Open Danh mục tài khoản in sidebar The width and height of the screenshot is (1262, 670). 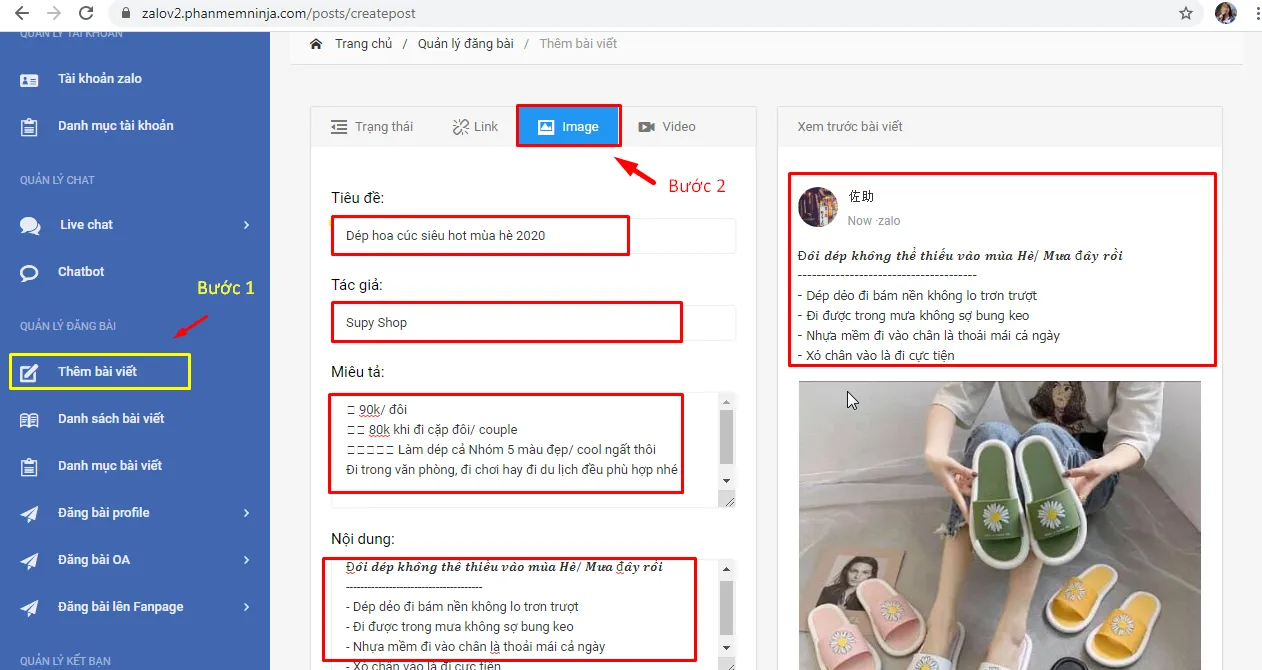(x=115, y=126)
